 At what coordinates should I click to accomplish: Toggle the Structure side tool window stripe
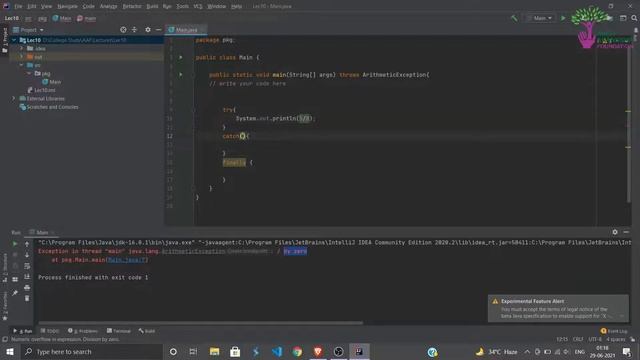[x=5, y=268]
